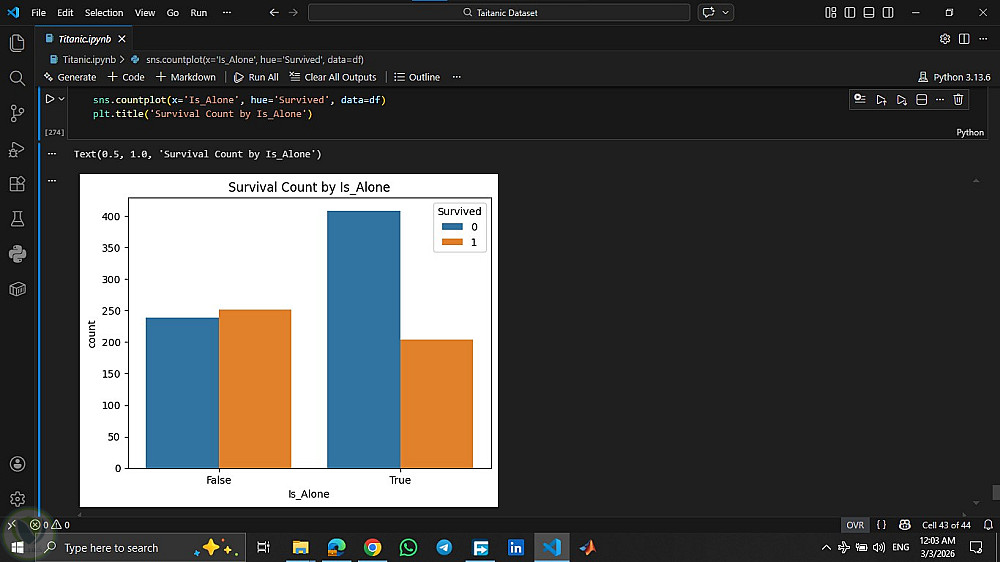Screen dimensions: 1000x562
Task: Open notebook toolbar more actions ellipsis
Action: coord(457,77)
